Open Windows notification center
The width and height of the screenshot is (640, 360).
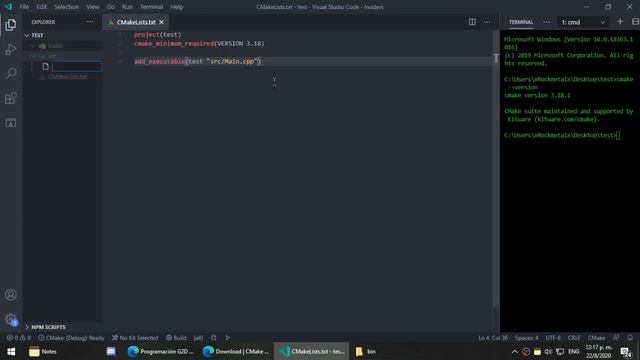pyautogui.click(x=626, y=351)
